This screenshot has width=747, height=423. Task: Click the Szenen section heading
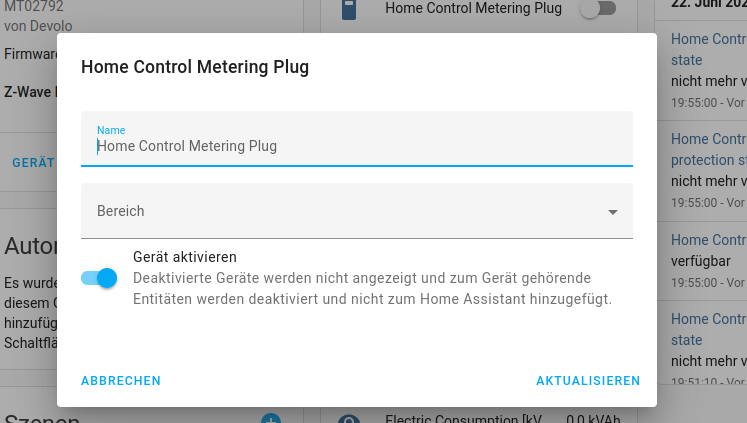click(x=42, y=418)
